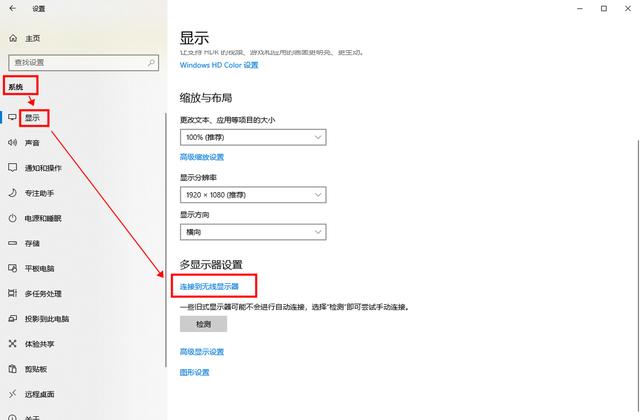The height and width of the screenshot is (420, 640).
Task: Open the 1920 × 1080 resolution dropdown
Action: point(253,194)
